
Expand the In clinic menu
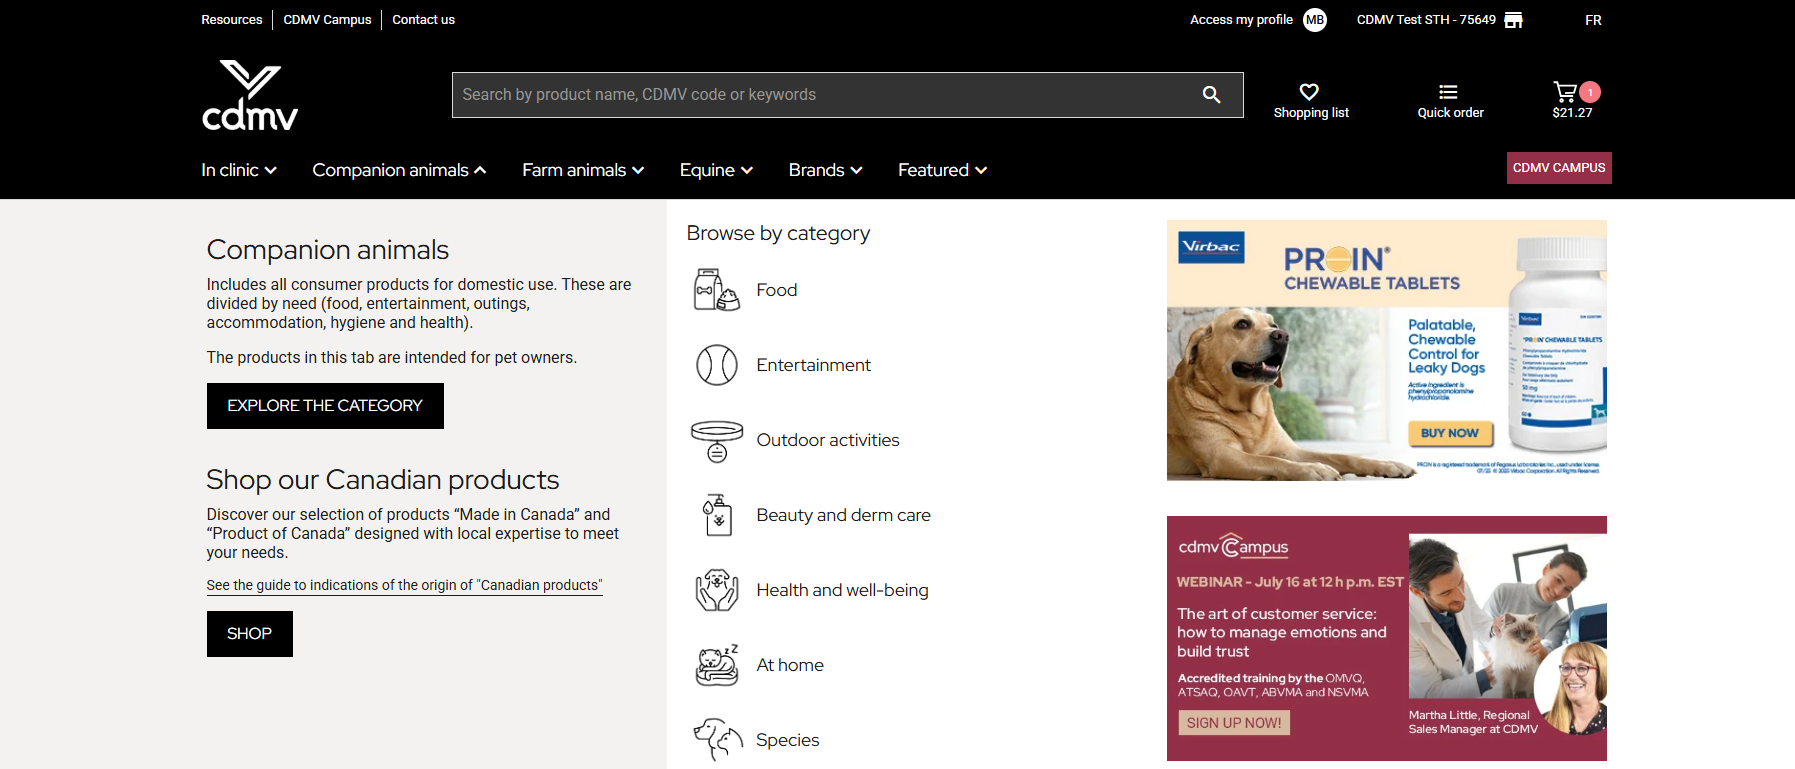pos(239,170)
